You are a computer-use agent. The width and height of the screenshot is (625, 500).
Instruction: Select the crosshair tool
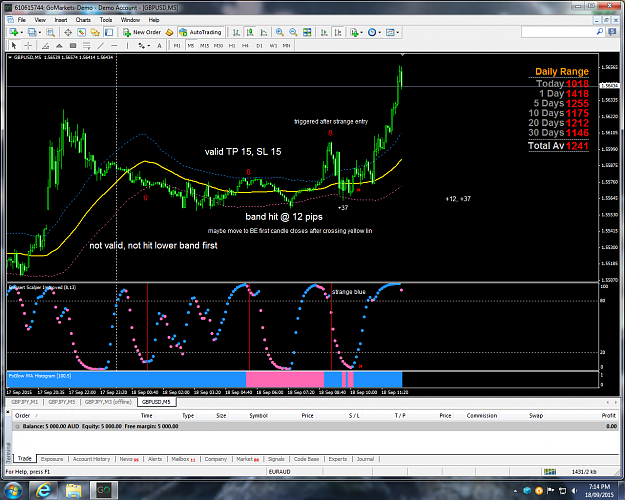click(28, 45)
